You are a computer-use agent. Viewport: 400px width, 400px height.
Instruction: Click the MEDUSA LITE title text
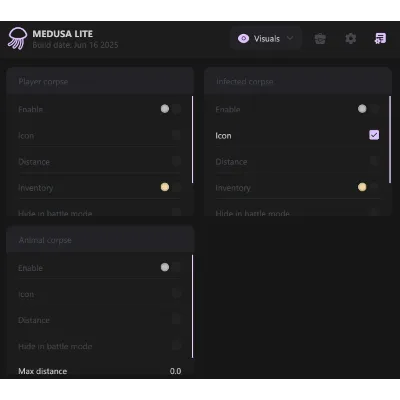point(63,34)
